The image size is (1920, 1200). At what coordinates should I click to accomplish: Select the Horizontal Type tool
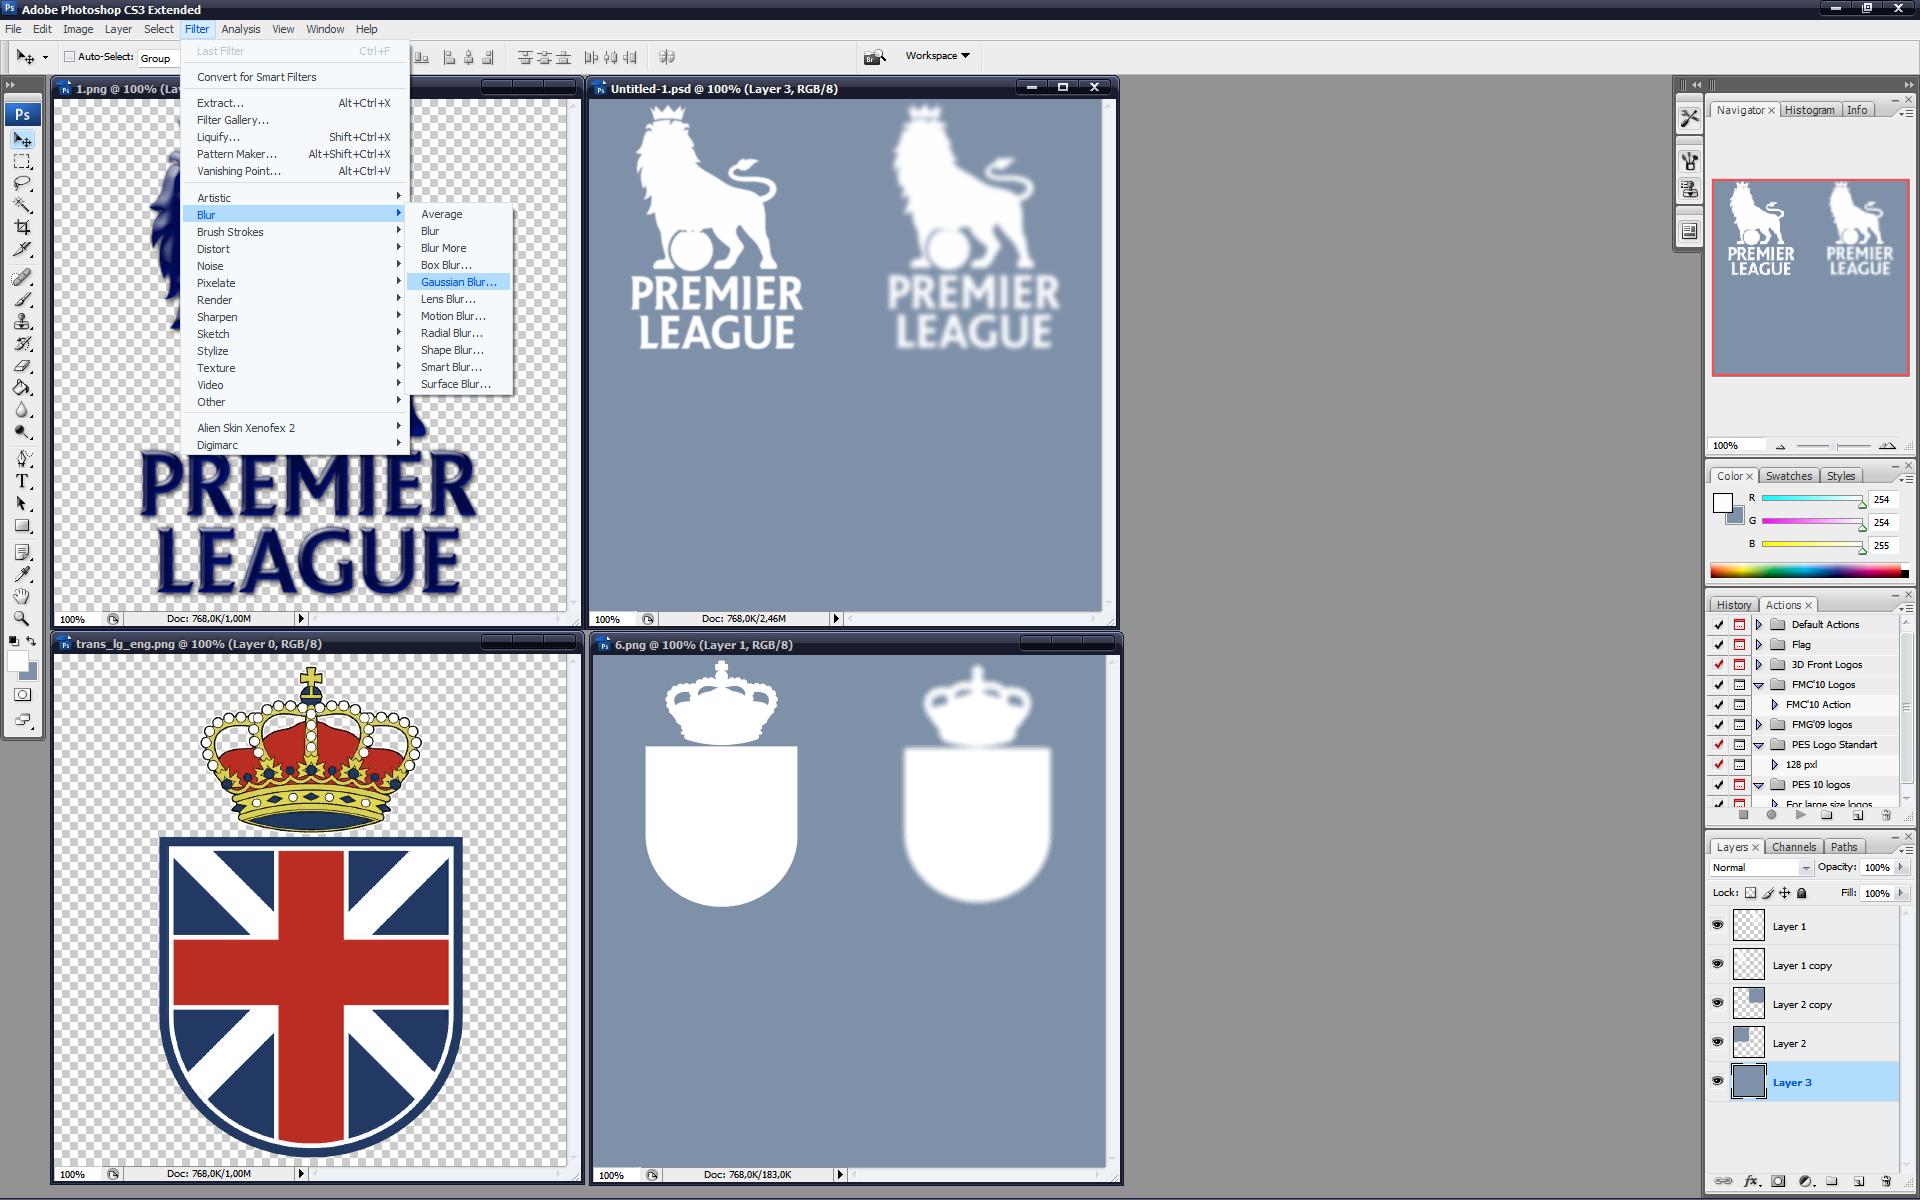point(22,481)
